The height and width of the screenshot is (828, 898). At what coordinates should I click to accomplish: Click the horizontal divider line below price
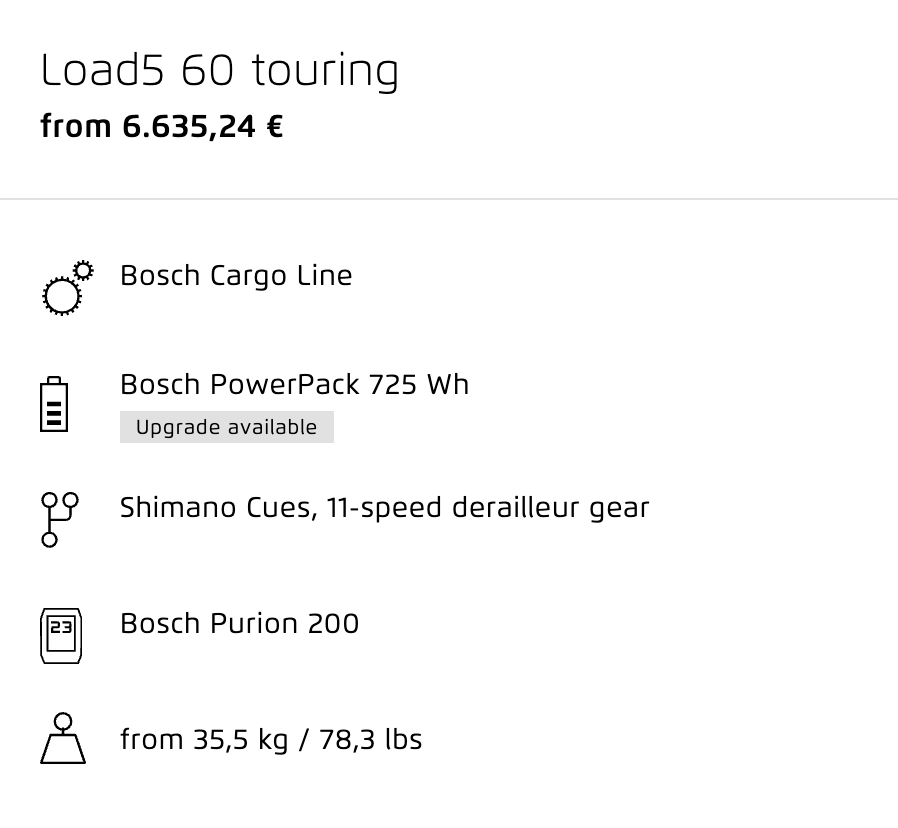449,199
